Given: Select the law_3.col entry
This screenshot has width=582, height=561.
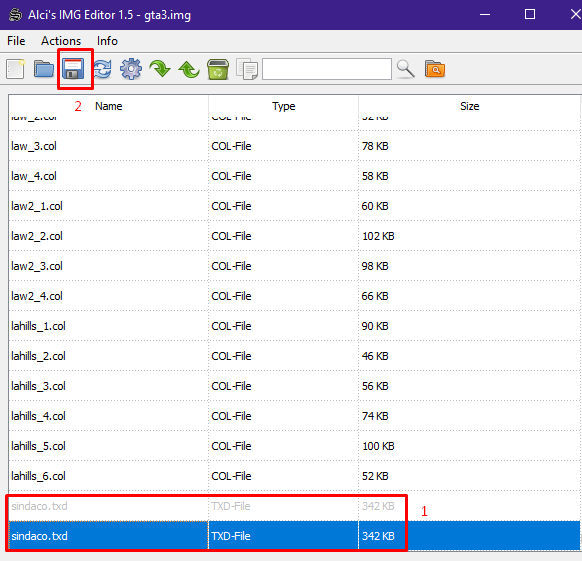Looking at the screenshot, I should click(x=294, y=146).
